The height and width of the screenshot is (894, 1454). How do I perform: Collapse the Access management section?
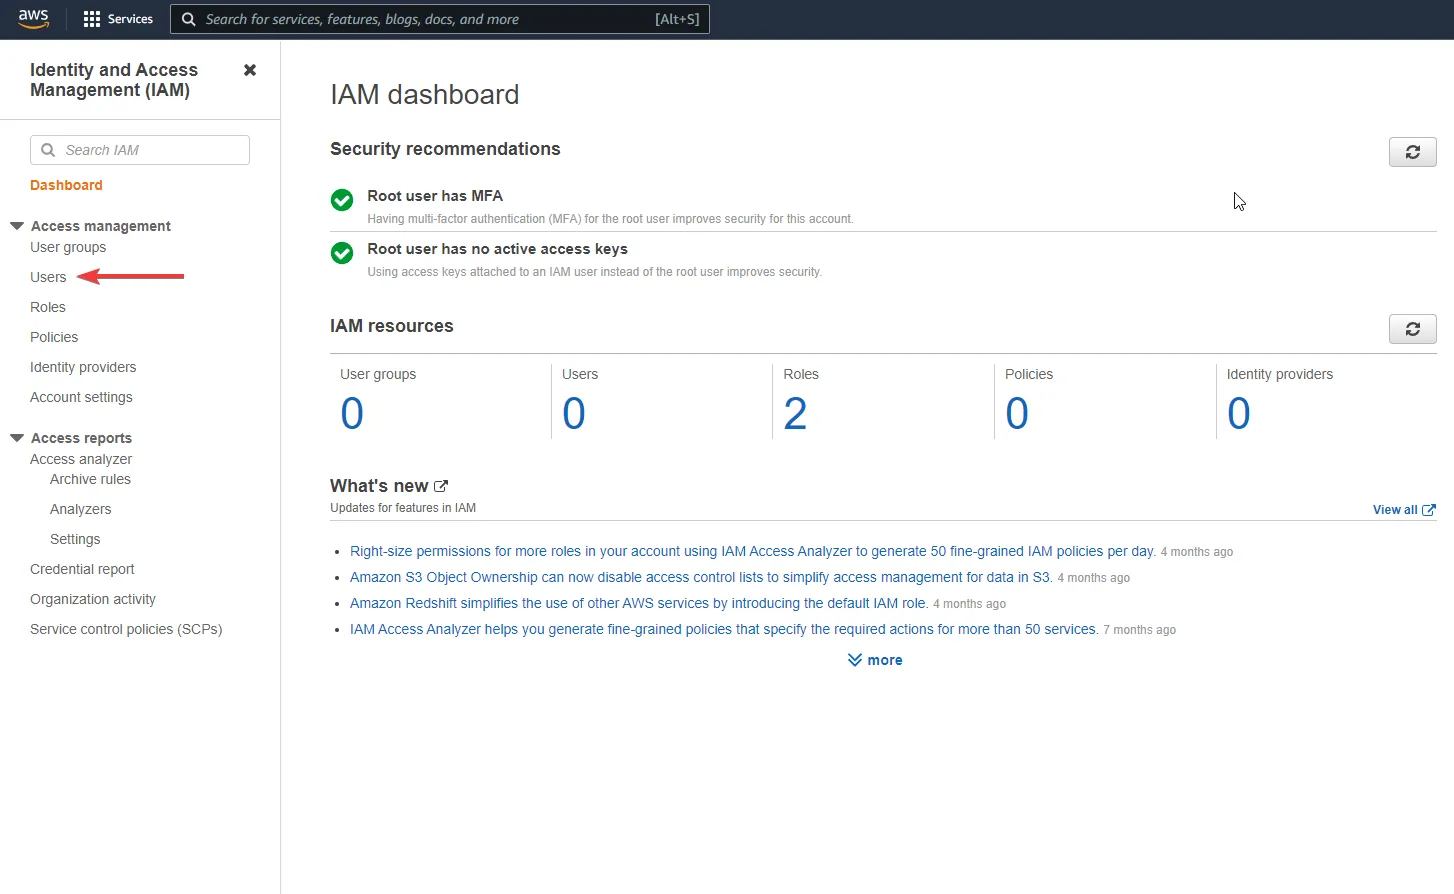(15, 225)
